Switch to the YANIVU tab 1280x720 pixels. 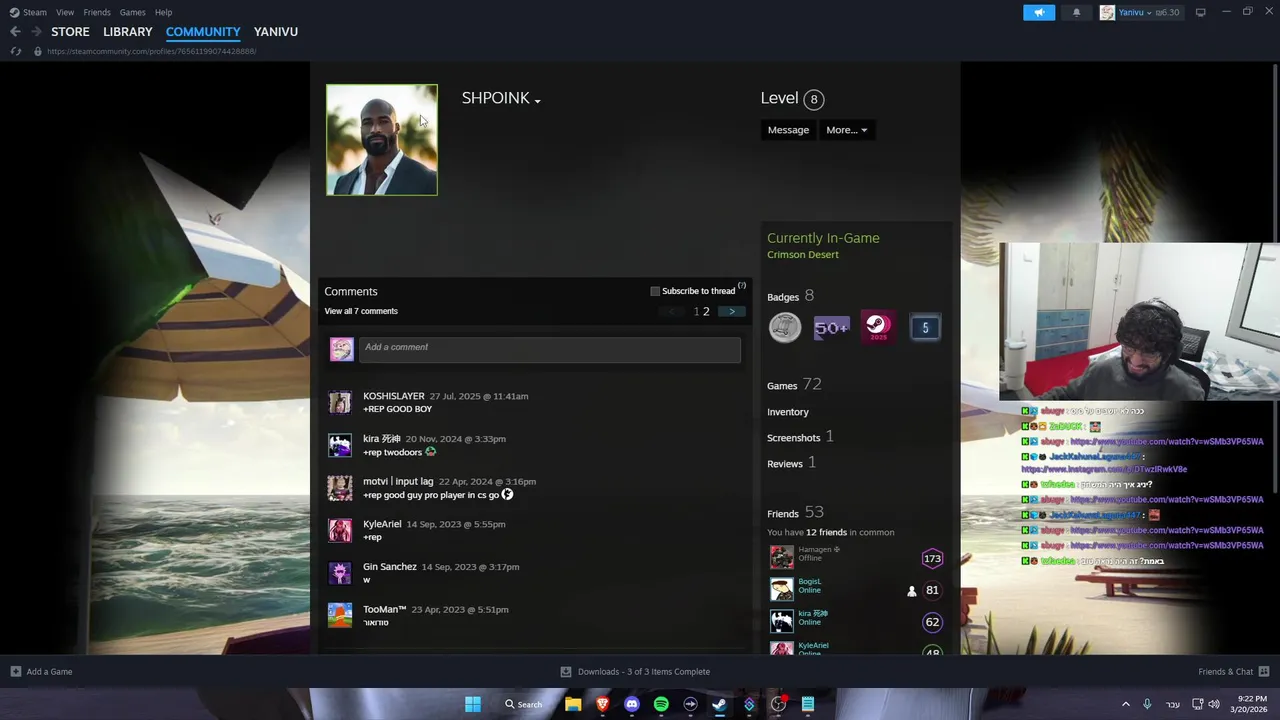pos(276,32)
